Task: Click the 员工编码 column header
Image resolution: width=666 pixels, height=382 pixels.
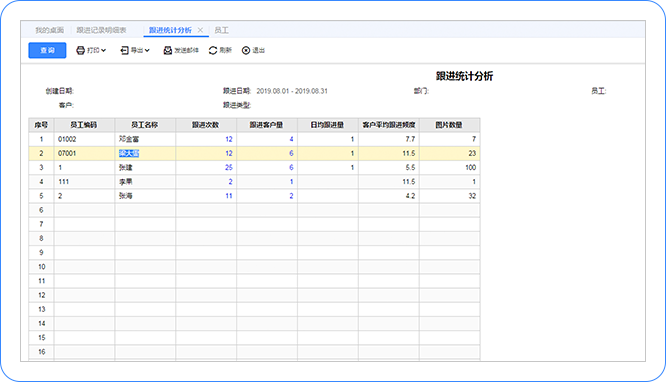Action: 84,125
